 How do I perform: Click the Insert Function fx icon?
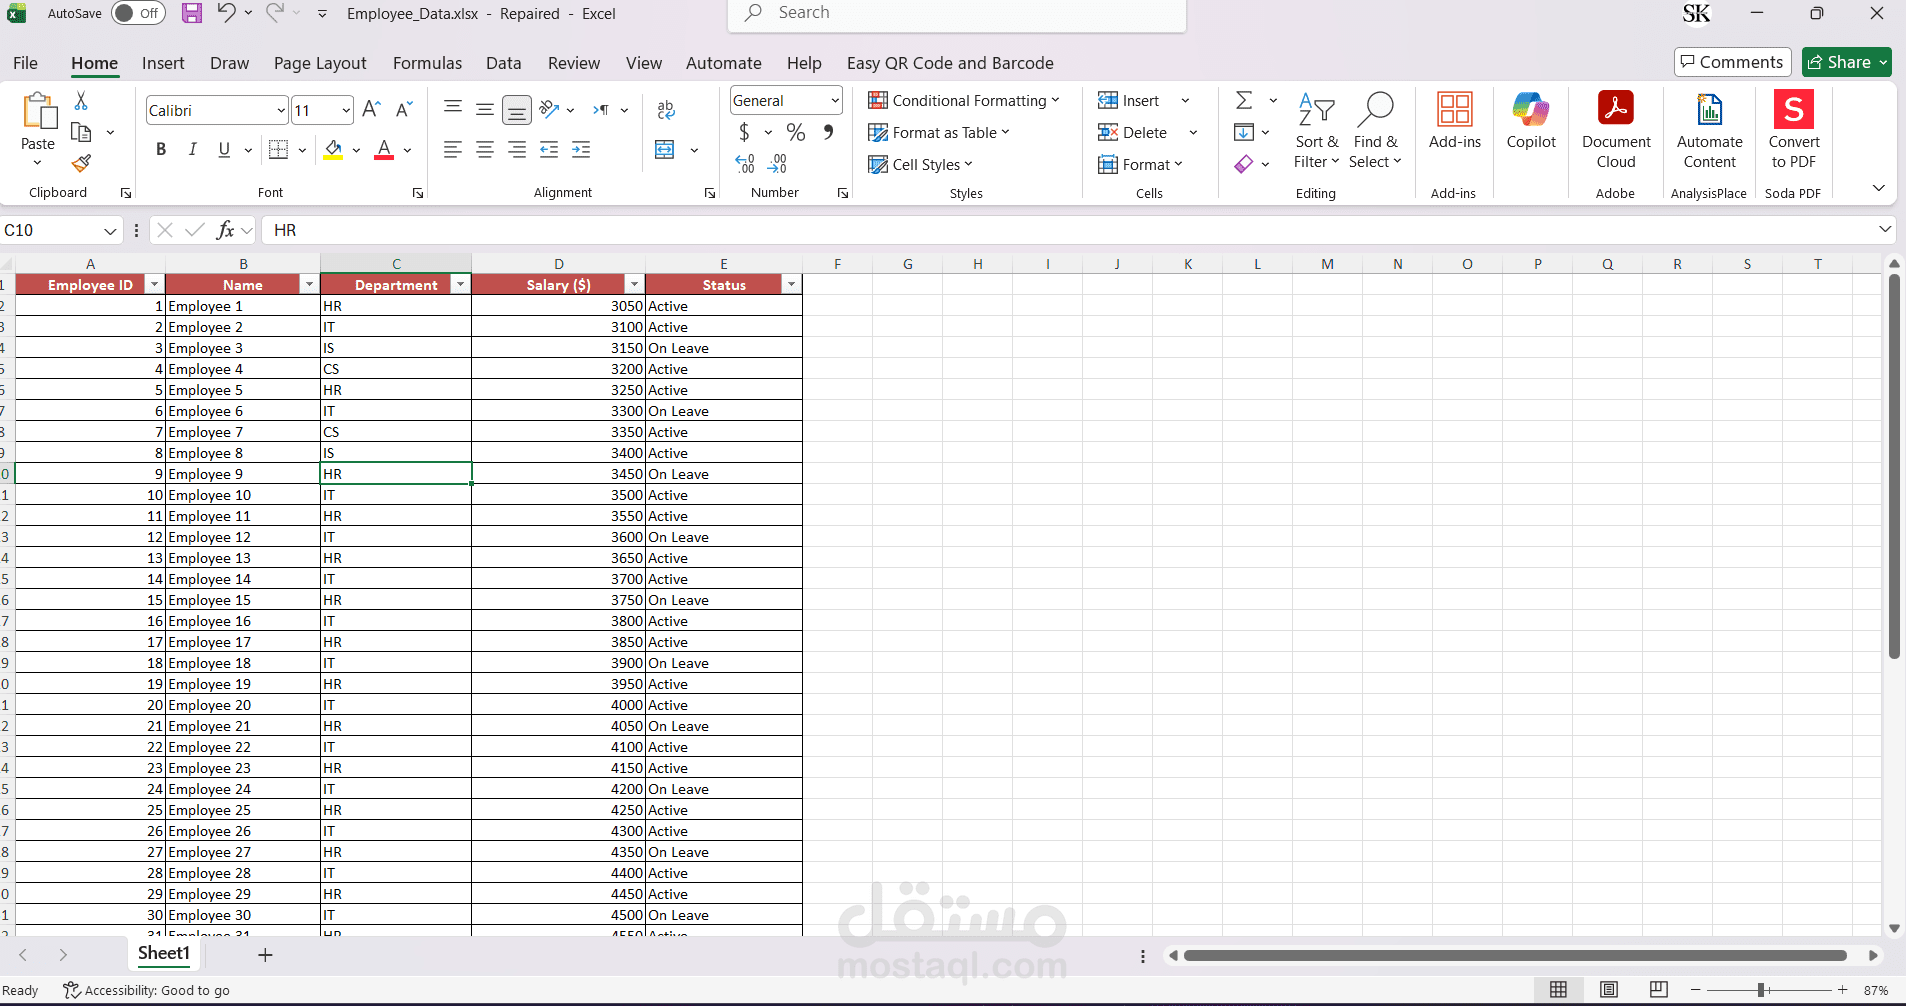pos(226,230)
